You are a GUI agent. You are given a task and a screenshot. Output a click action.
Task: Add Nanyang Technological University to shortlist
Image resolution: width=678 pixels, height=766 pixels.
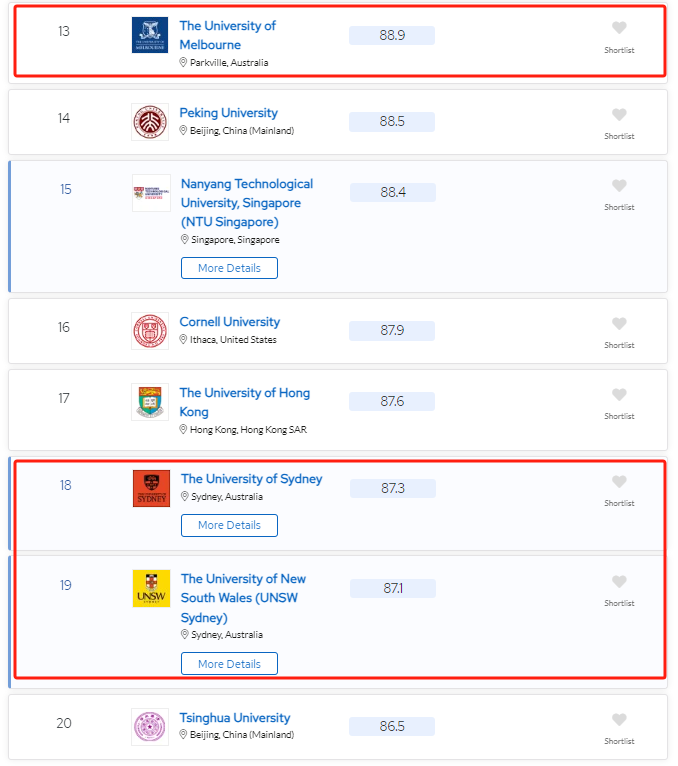(x=619, y=186)
